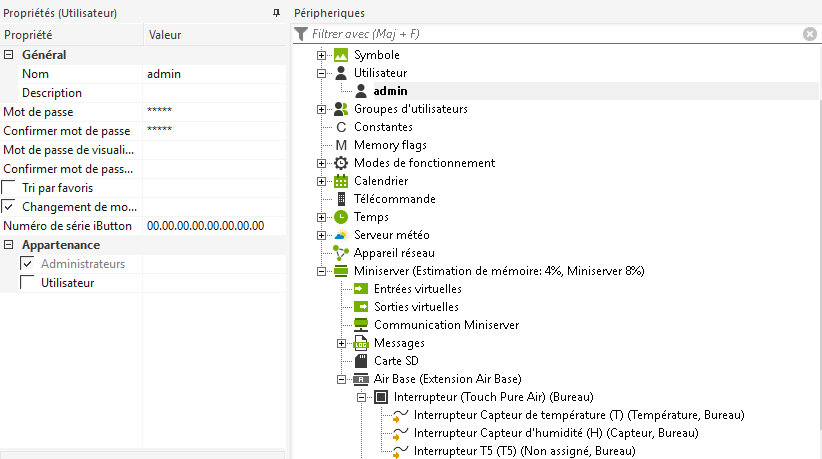Click the Communication Miniserver icon
This screenshot has height=459, width=822.
(x=361, y=325)
